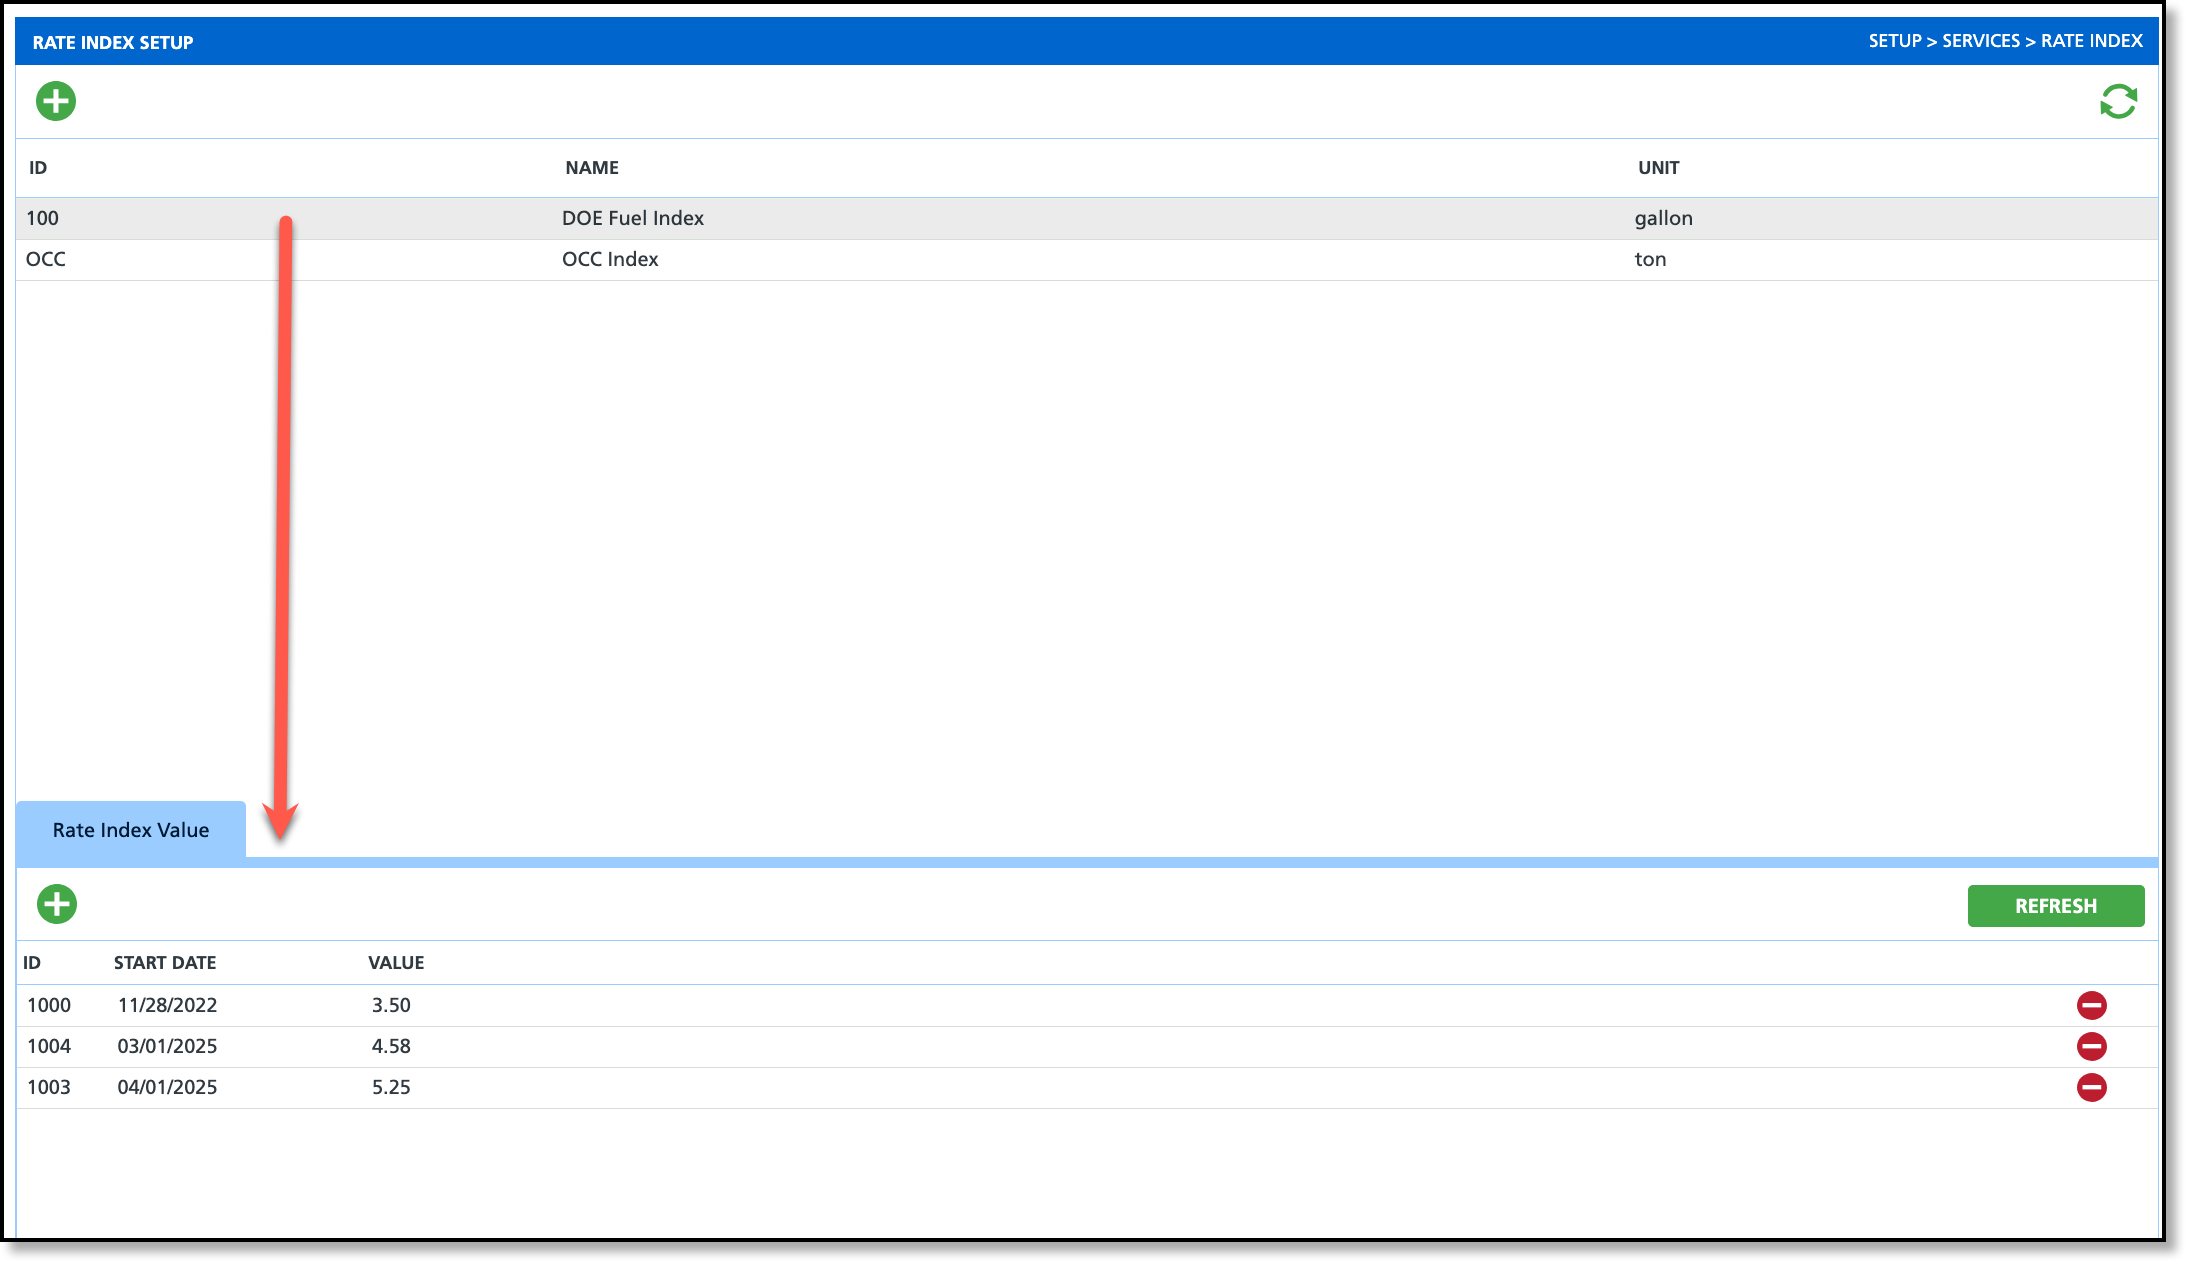Select the OCC Index row
The image size is (2186, 1262).
pyautogui.click(x=610, y=259)
